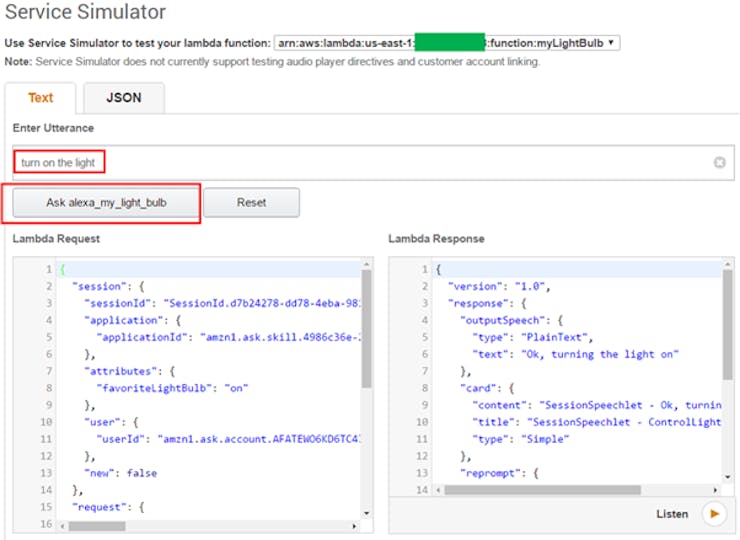Viewport: 740px width, 540px height.
Task: Play the Listen audio response
Action: point(714,514)
